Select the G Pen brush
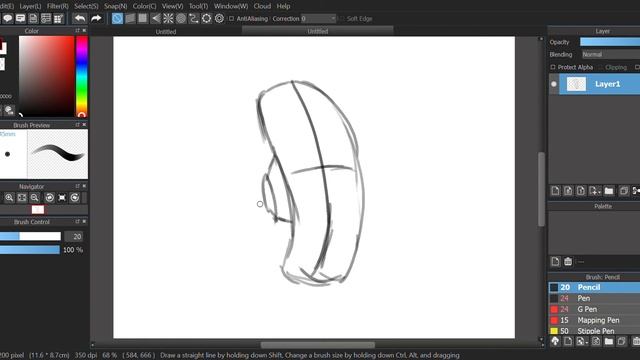Viewport: 640px width, 360px height. (594, 309)
